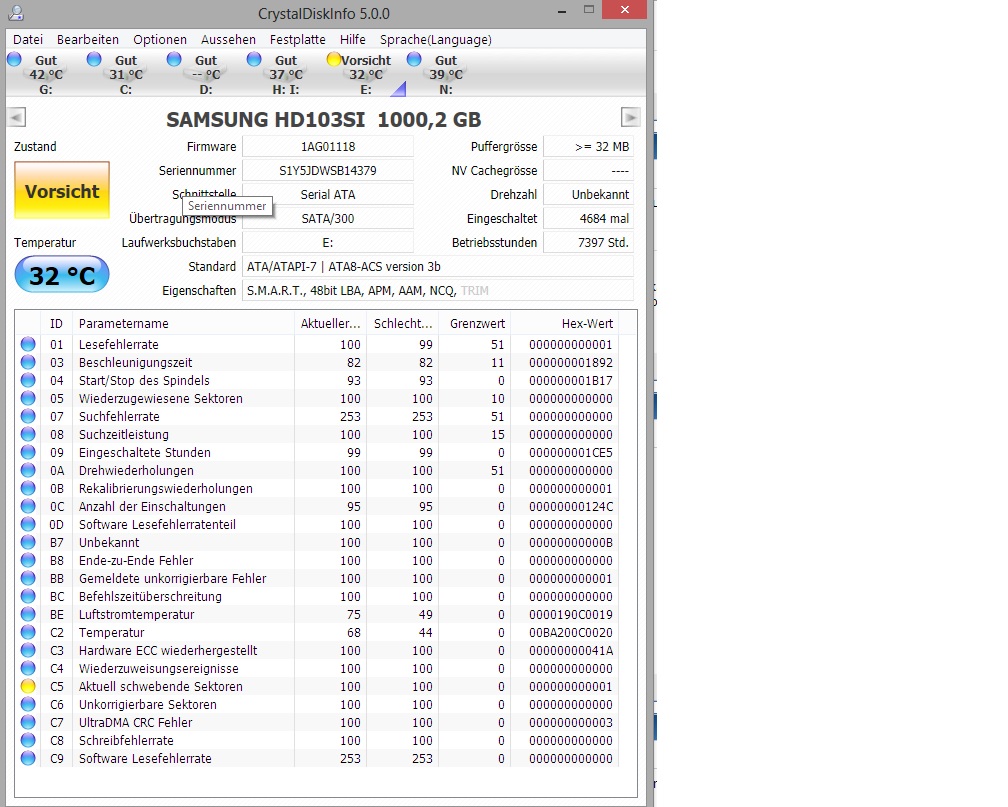Select drive D: status orb without temperature
Screen dimensions: 1008x807
(x=174, y=60)
